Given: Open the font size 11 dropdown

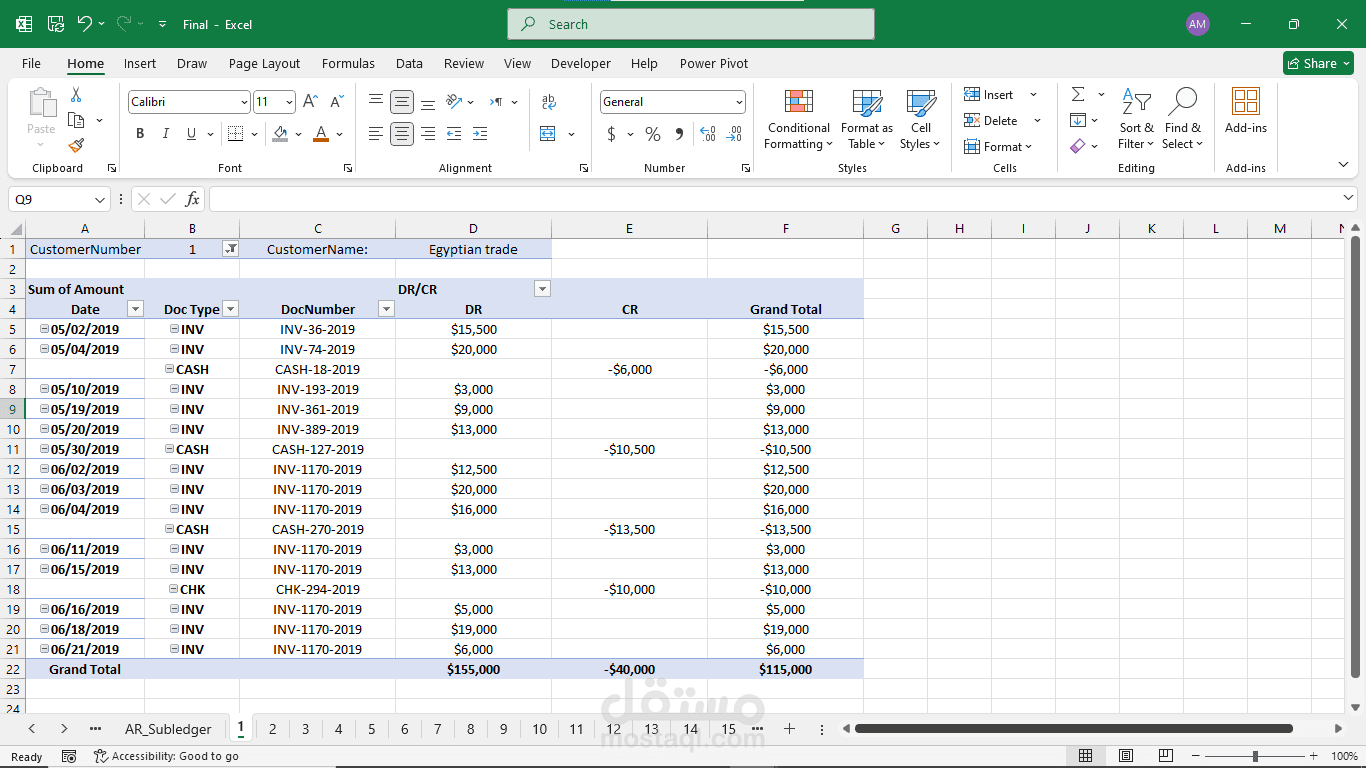Looking at the screenshot, I should pos(290,102).
